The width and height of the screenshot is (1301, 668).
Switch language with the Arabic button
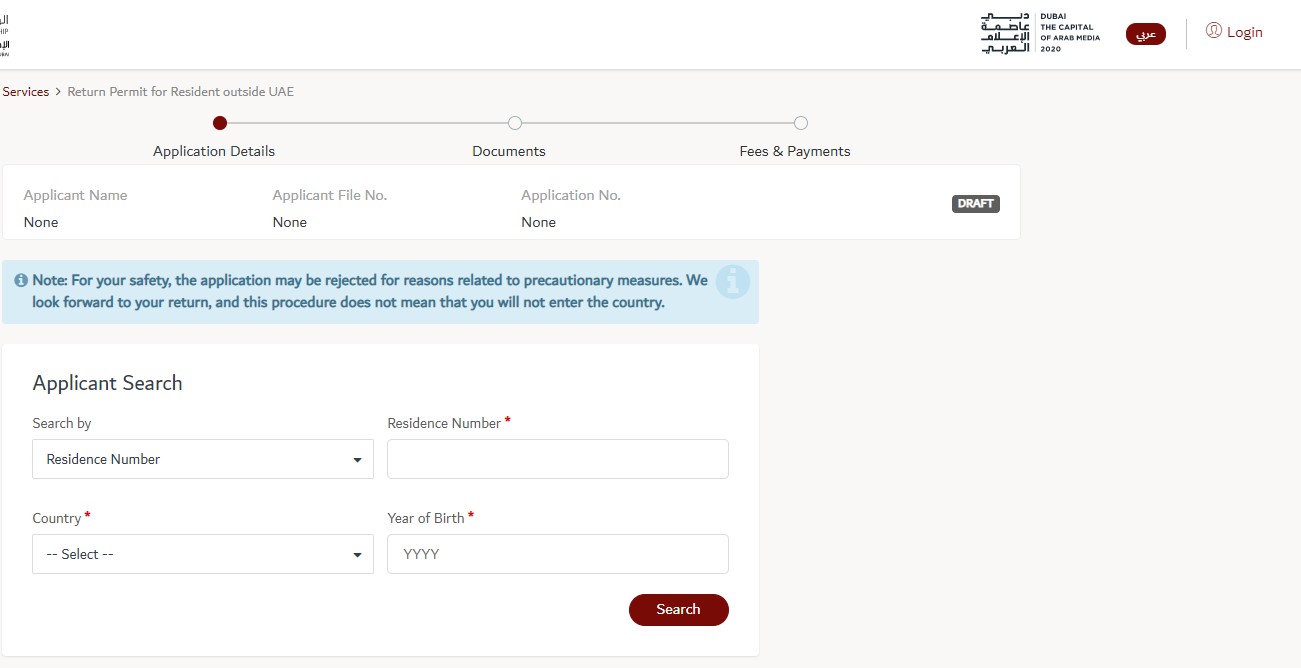(1146, 34)
